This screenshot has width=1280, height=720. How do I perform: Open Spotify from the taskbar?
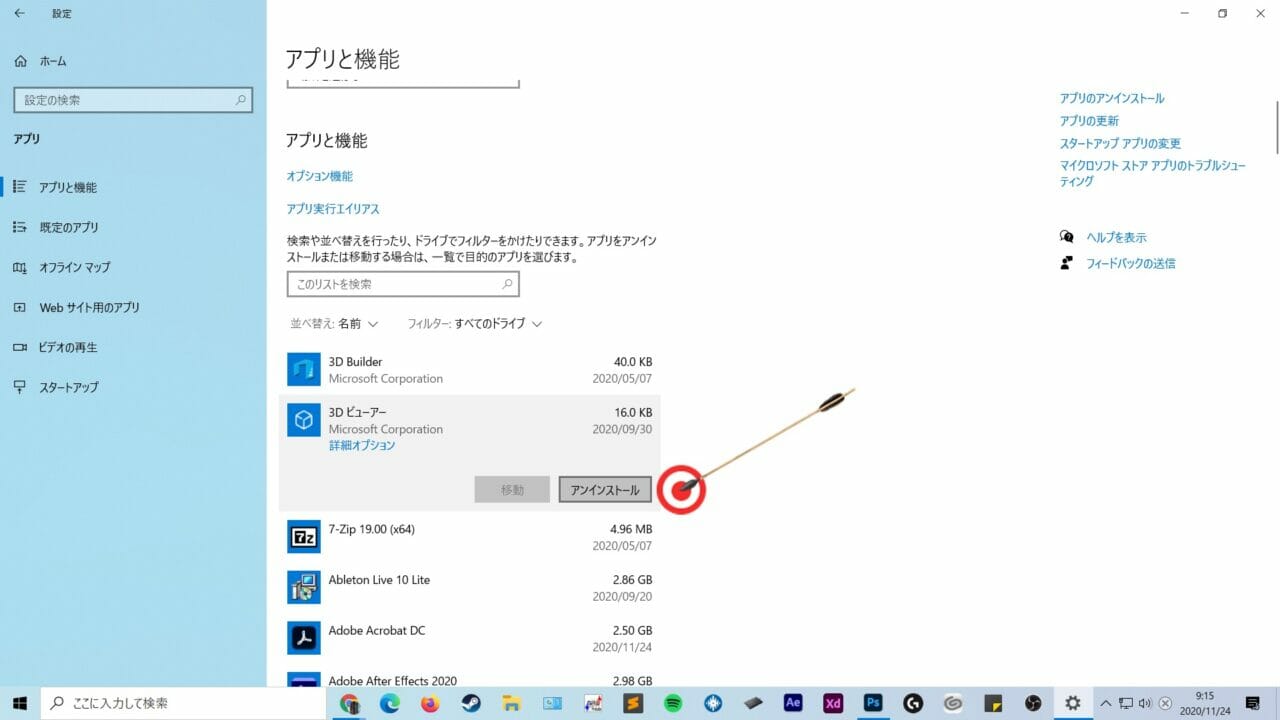pyautogui.click(x=673, y=703)
